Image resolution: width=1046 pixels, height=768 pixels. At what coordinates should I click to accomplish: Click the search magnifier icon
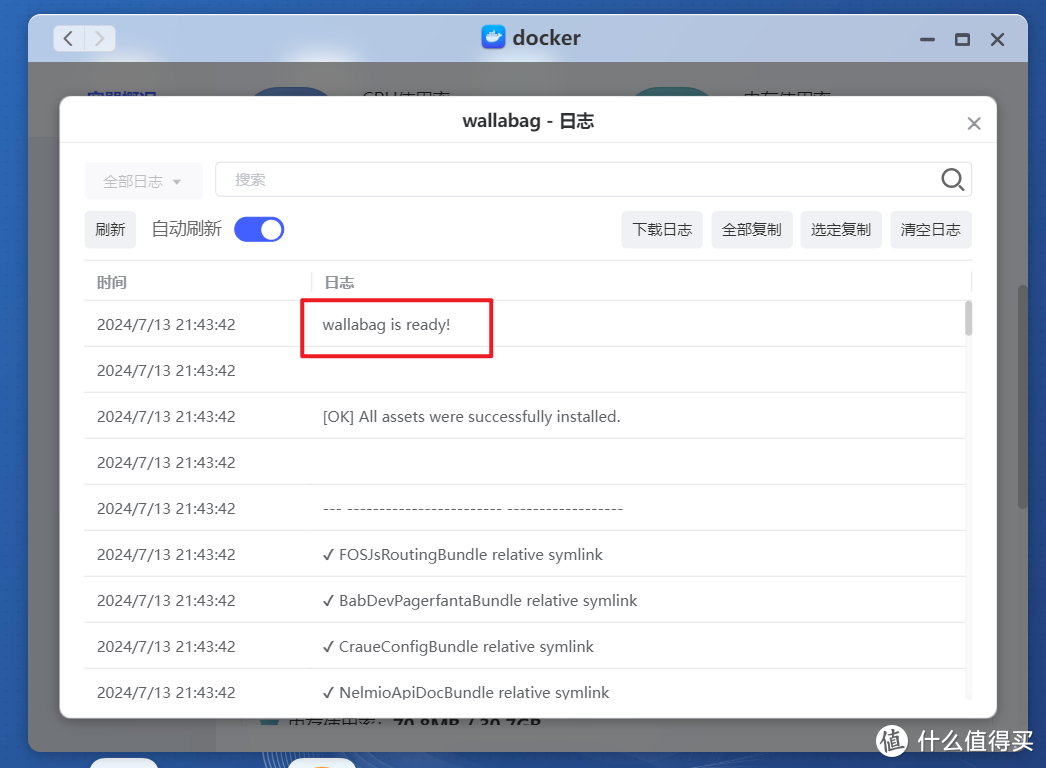click(951, 179)
